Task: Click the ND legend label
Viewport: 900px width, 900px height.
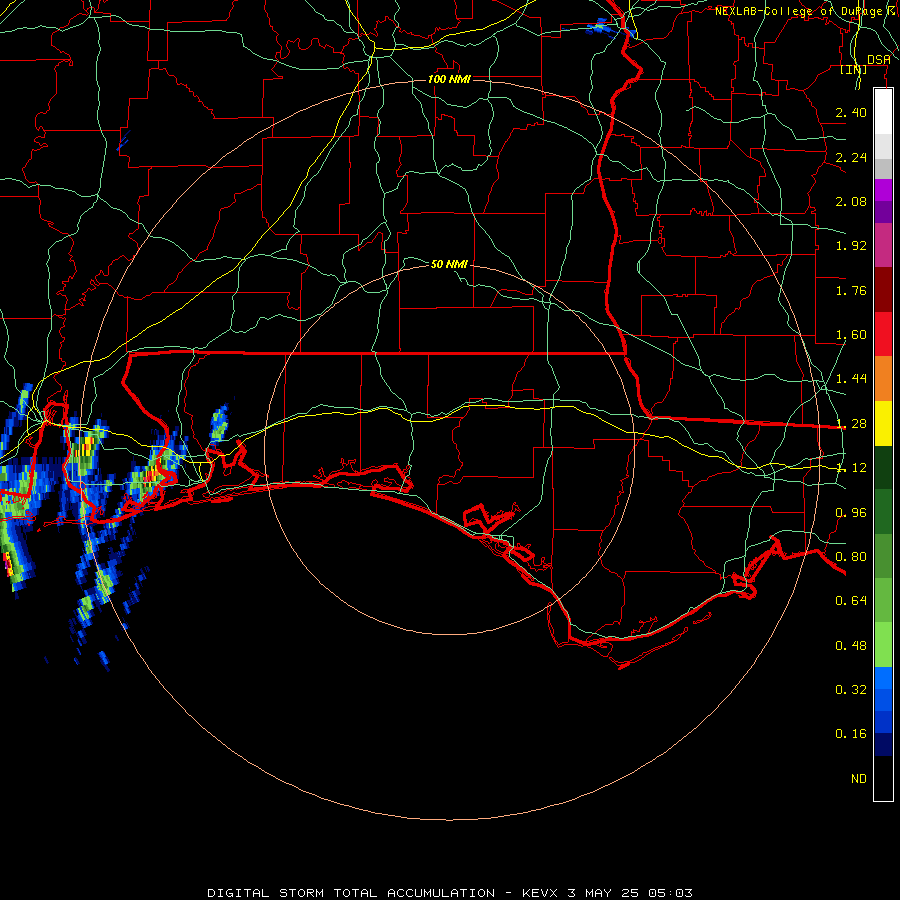Action: 859,779
